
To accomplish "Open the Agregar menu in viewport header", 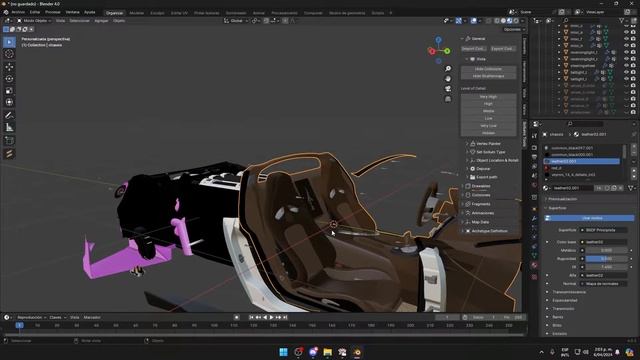I will [x=101, y=20].
